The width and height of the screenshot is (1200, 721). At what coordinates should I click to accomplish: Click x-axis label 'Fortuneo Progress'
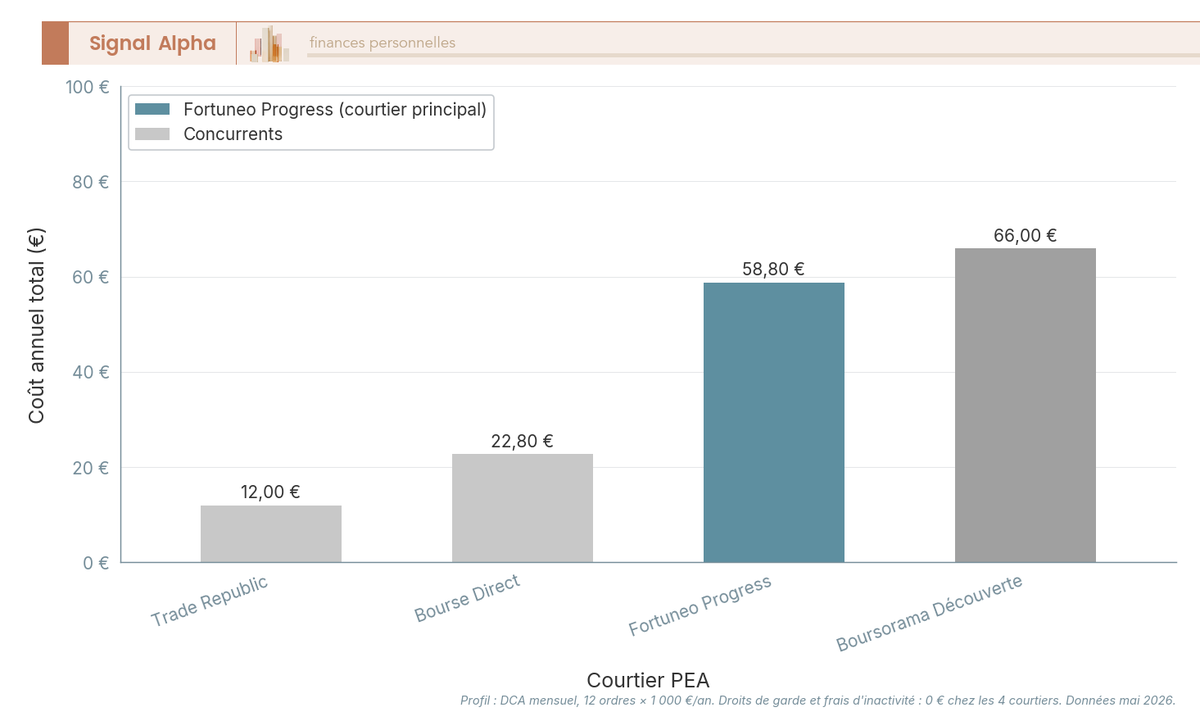tap(700, 606)
